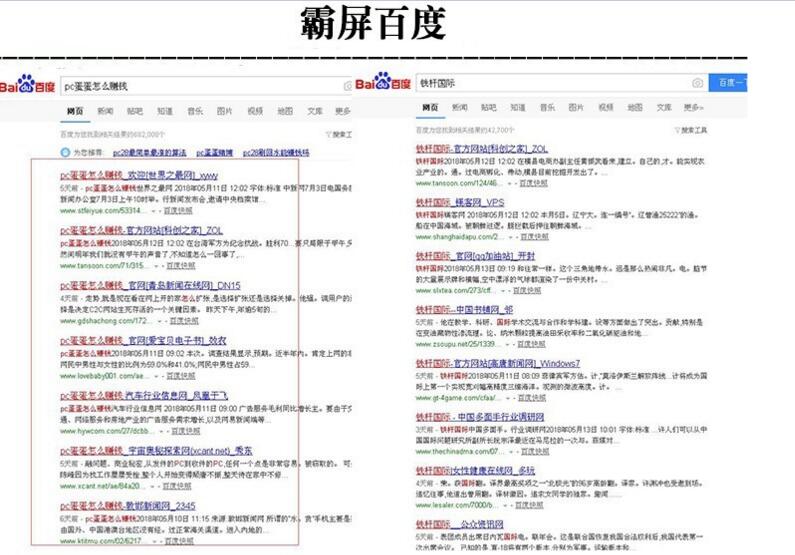Expand dropdown arrow after www.zsoupu.net URL
The height and width of the screenshot is (555, 795).
[x=507, y=345]
